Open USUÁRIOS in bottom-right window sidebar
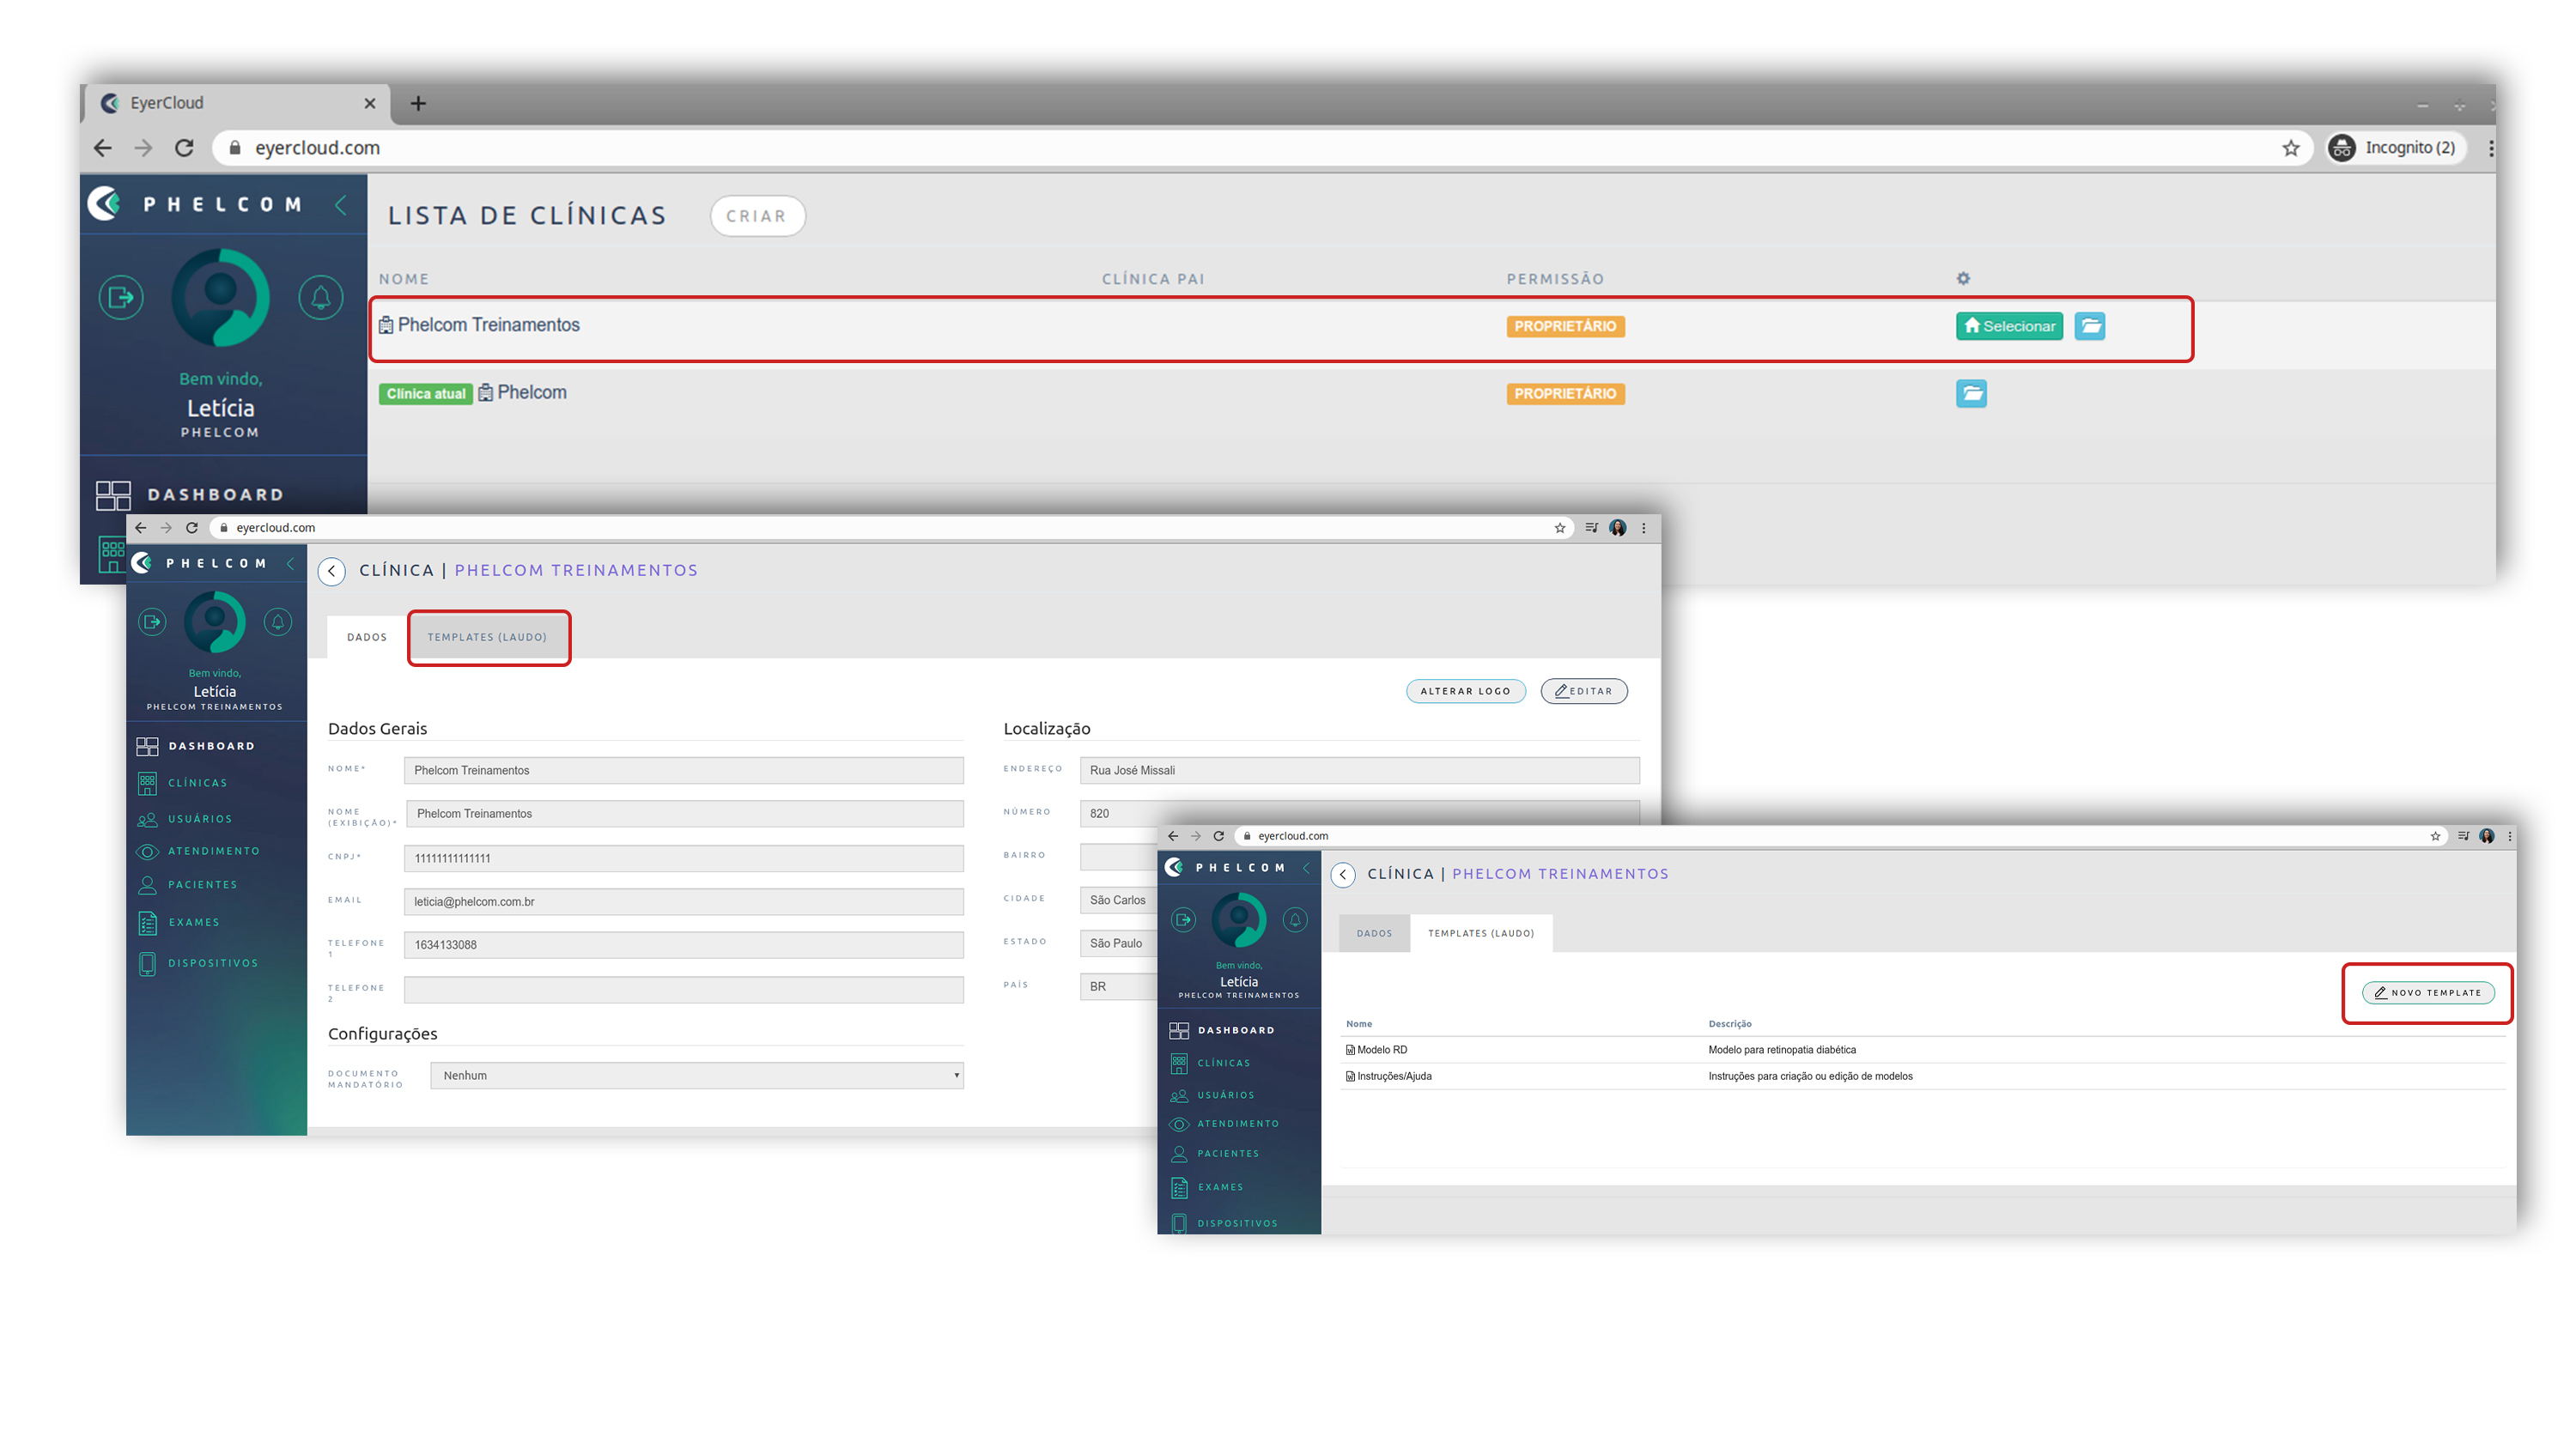2576x1449 pixels. coord(1212,1095)
